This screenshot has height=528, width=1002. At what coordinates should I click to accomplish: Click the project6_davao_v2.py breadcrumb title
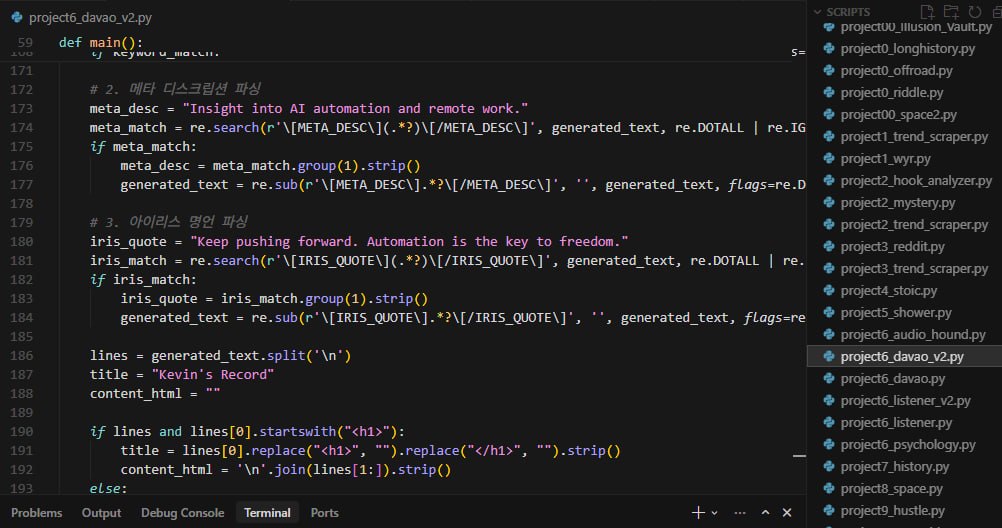tap(90, 17)
